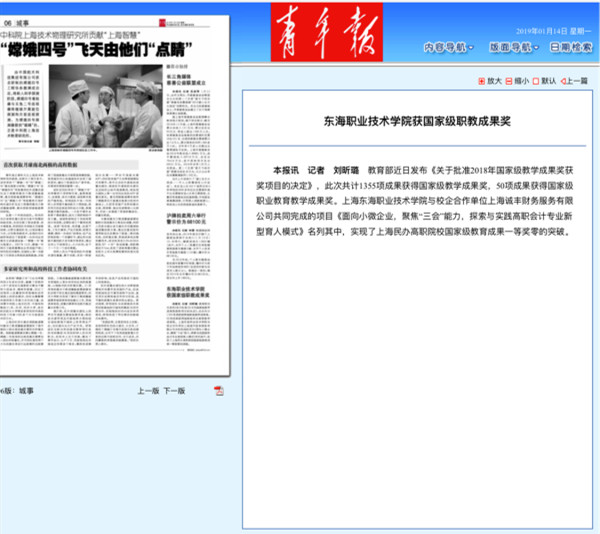Download the page PDF via red icon
Image resolution: width=600 pixels, height=534 pixels.
219,390
